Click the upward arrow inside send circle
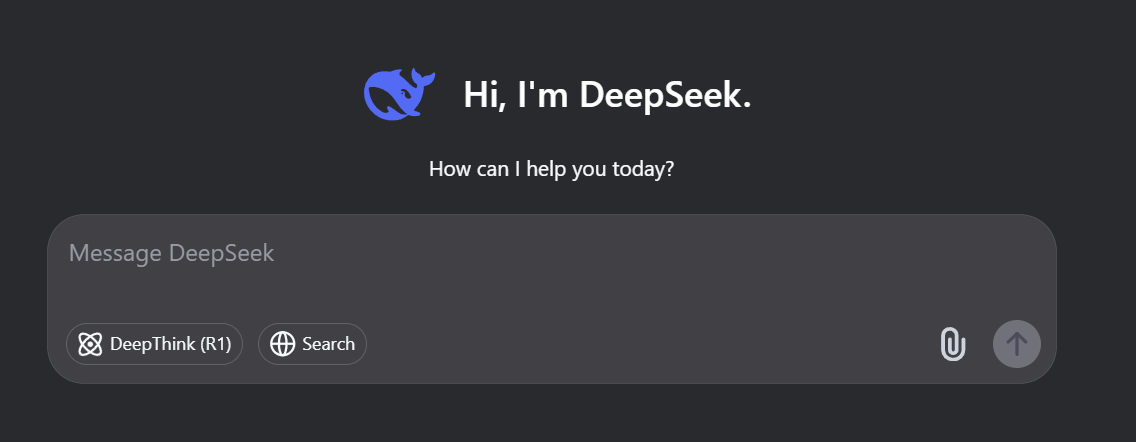 point(1016,344)
